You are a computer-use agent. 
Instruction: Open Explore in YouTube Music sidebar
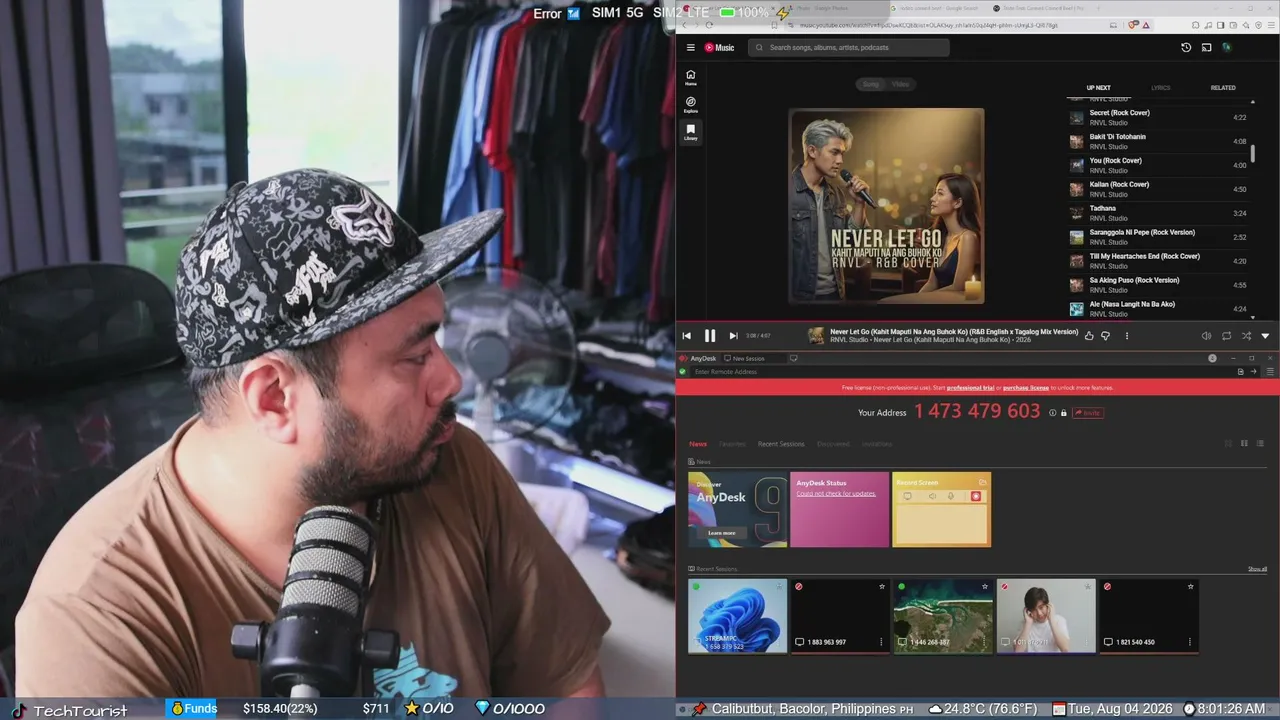coord(690,104)
